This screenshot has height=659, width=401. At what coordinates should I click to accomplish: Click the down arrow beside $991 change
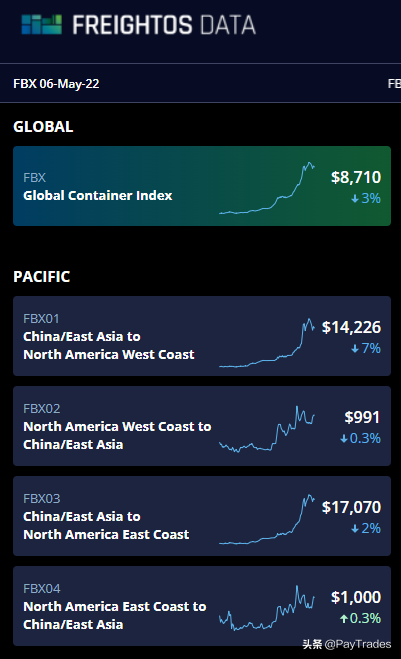pos(344,438)
